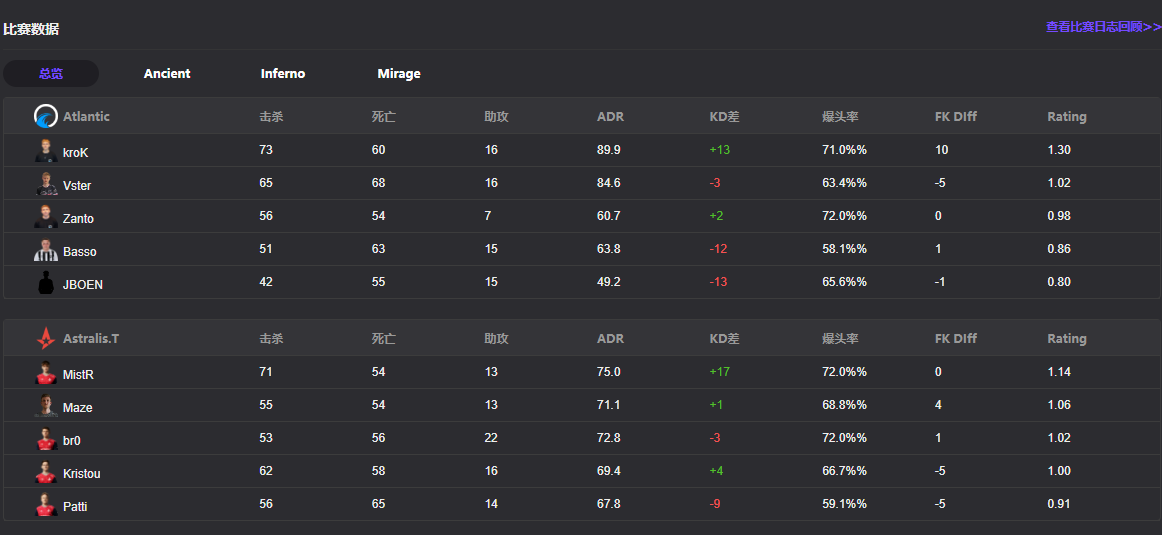The image size is (1162, 535).
Task: Click kroK's KD difference +13
Action: [720, 150]
